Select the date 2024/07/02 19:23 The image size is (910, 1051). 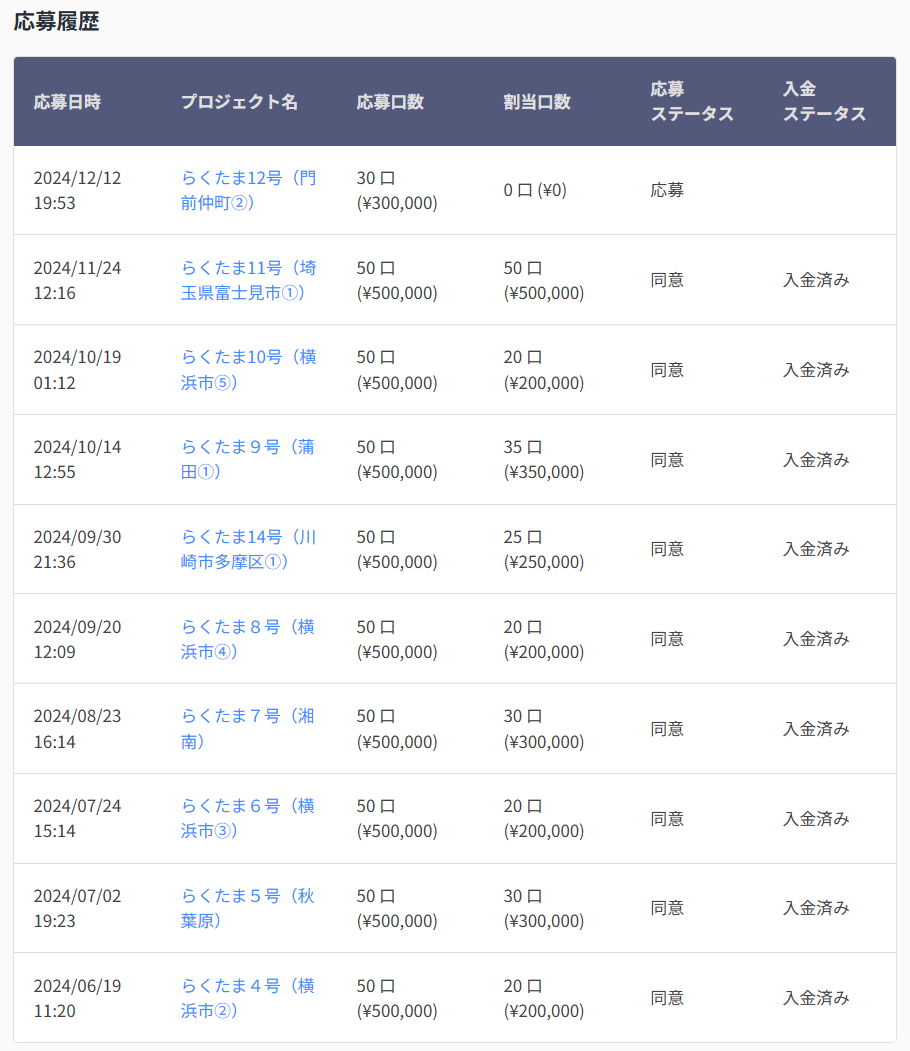click(x=78, y=908)
